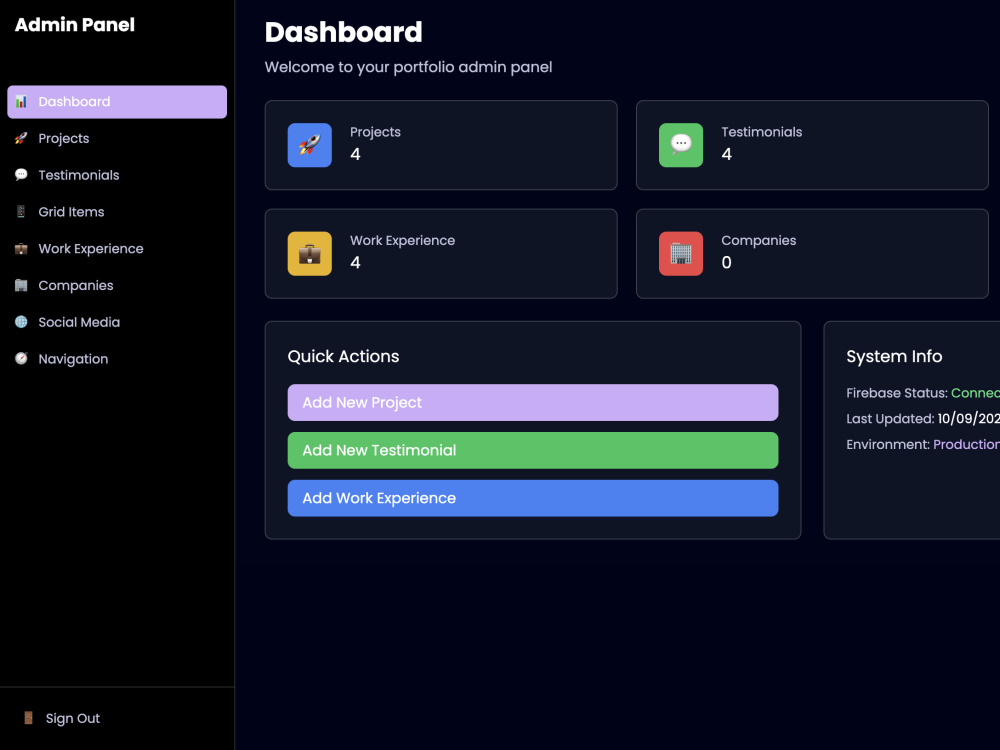This screenshot has width=1000, height=750.
Task: Click the Environment Production text
Action: coord(923,445)
